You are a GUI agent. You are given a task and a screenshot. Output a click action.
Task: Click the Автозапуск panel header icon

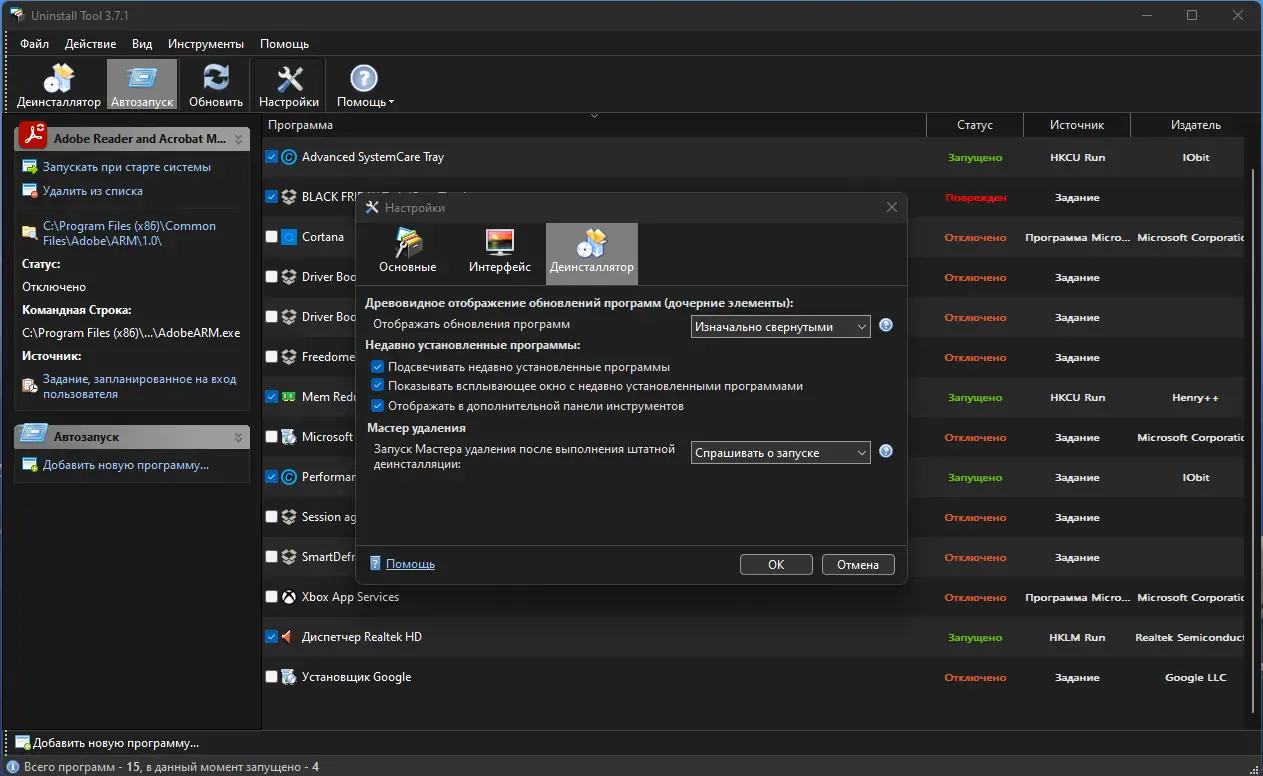click(x=34, y=436)
